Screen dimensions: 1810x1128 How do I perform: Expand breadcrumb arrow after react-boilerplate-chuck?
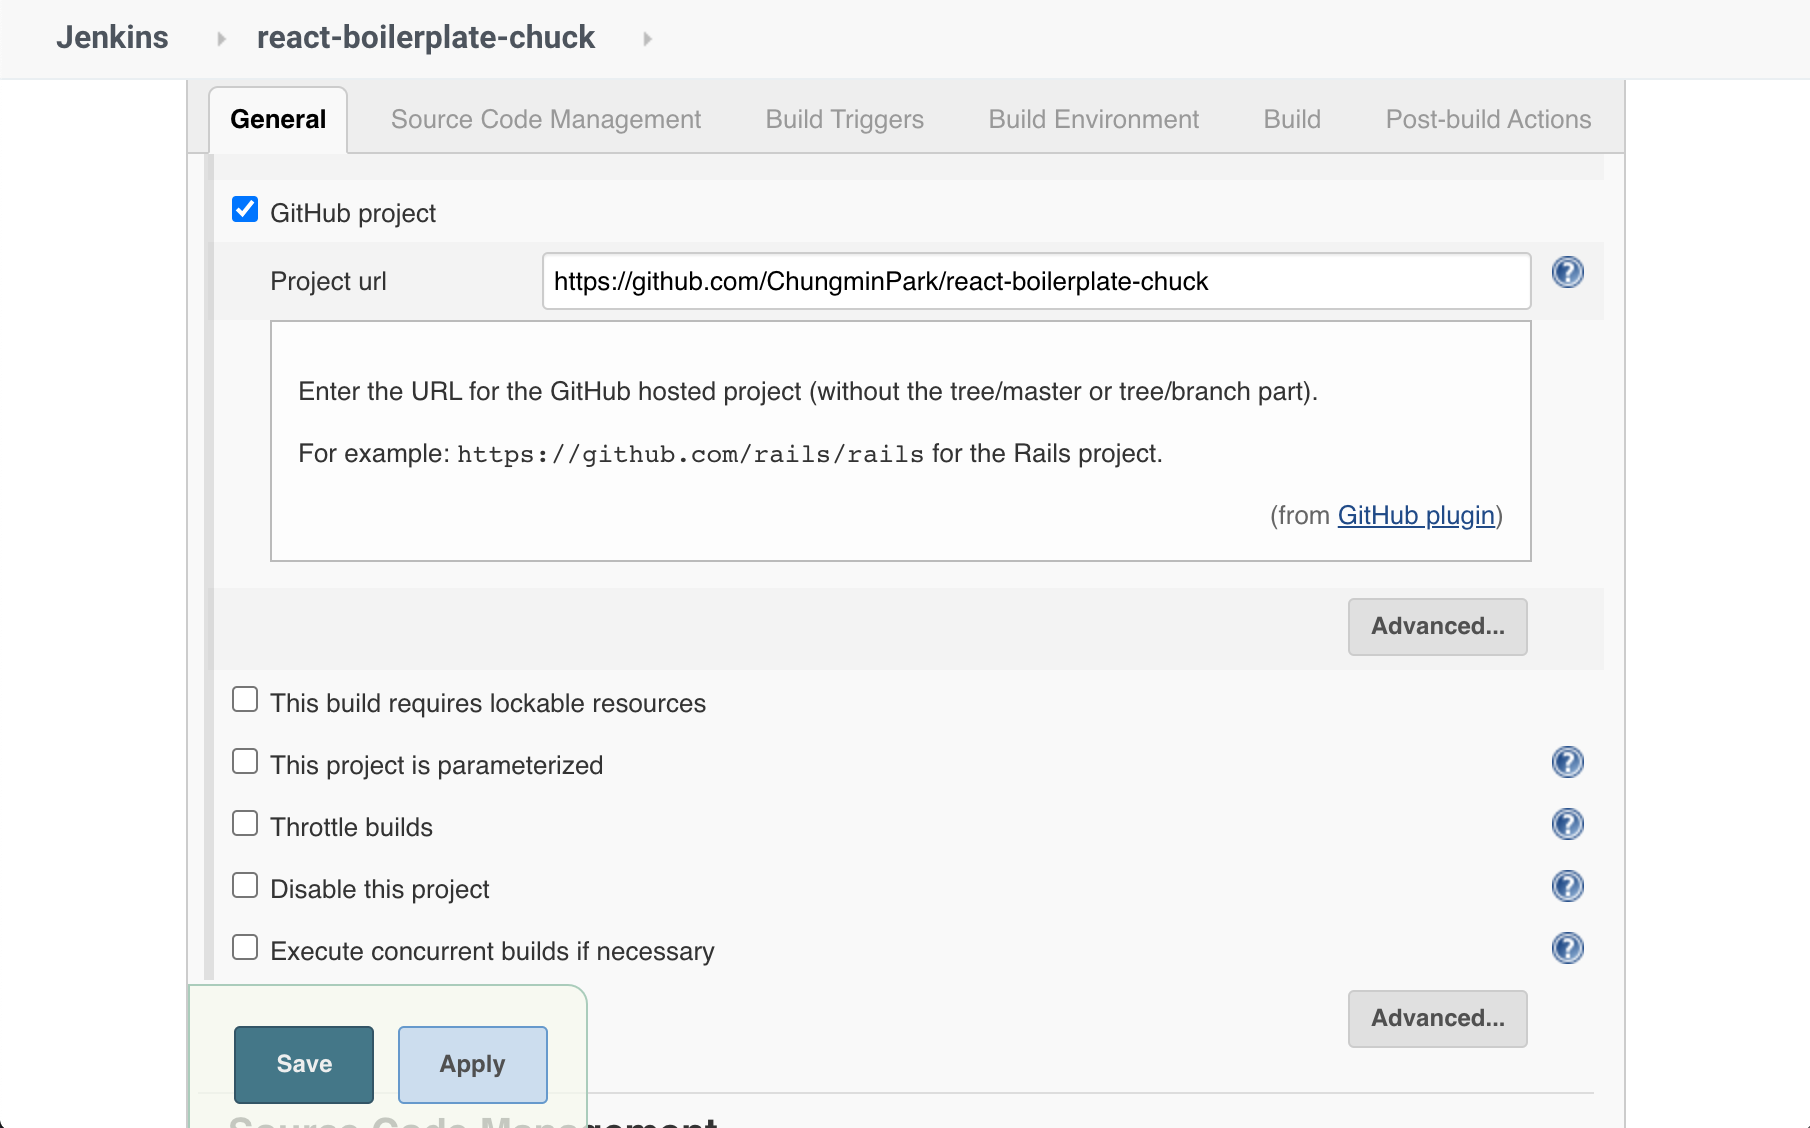[x=647, y=39]
